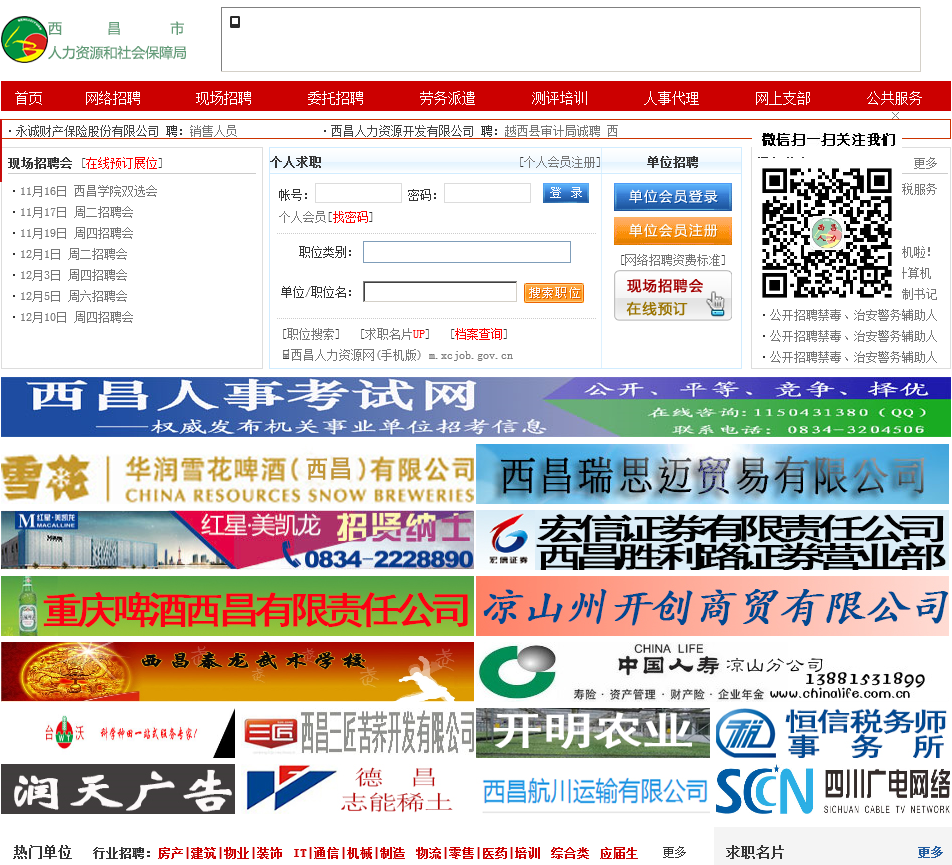Open 凉山州开创商贸有限公司 banner
952x865 pixels.
click(712, 606)
